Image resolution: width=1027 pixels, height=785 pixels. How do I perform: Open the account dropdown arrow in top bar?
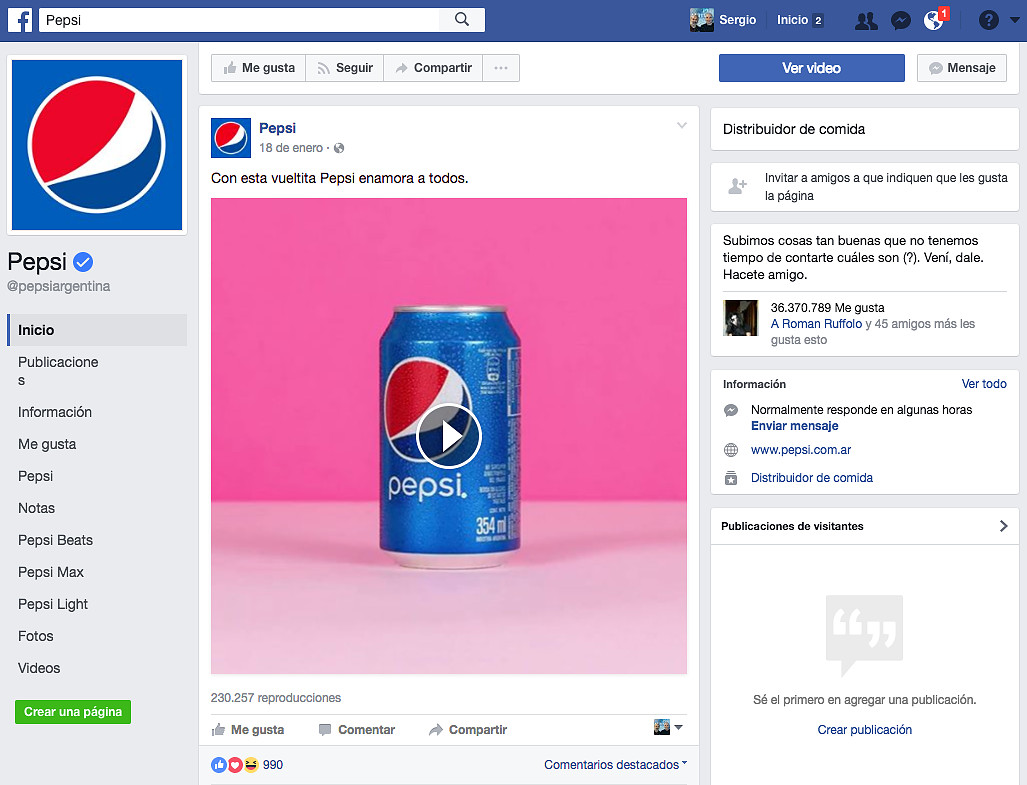(x=1015, y=20)
